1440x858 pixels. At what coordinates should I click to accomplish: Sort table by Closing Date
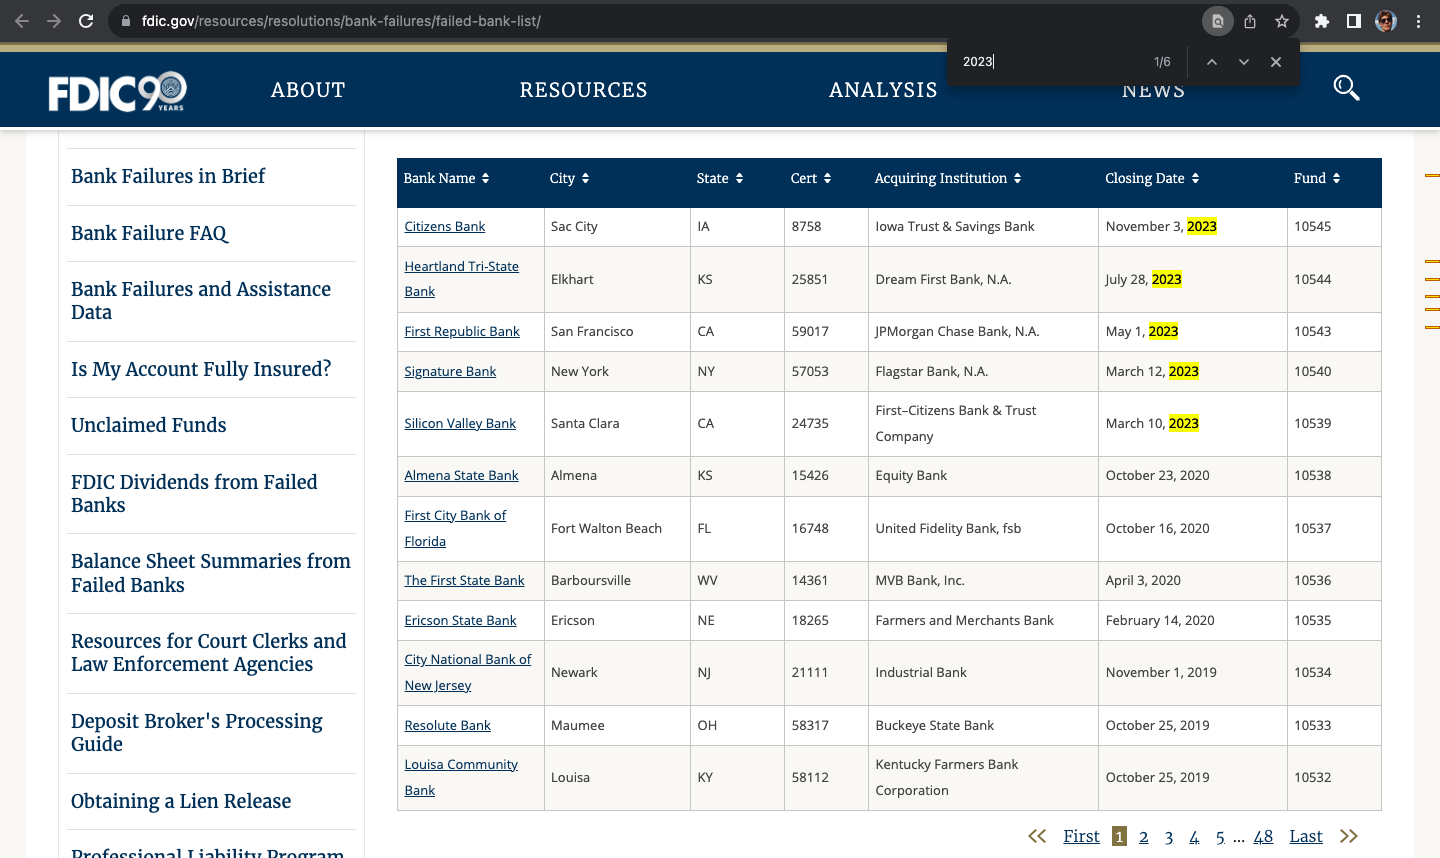tap(1152, 178)
